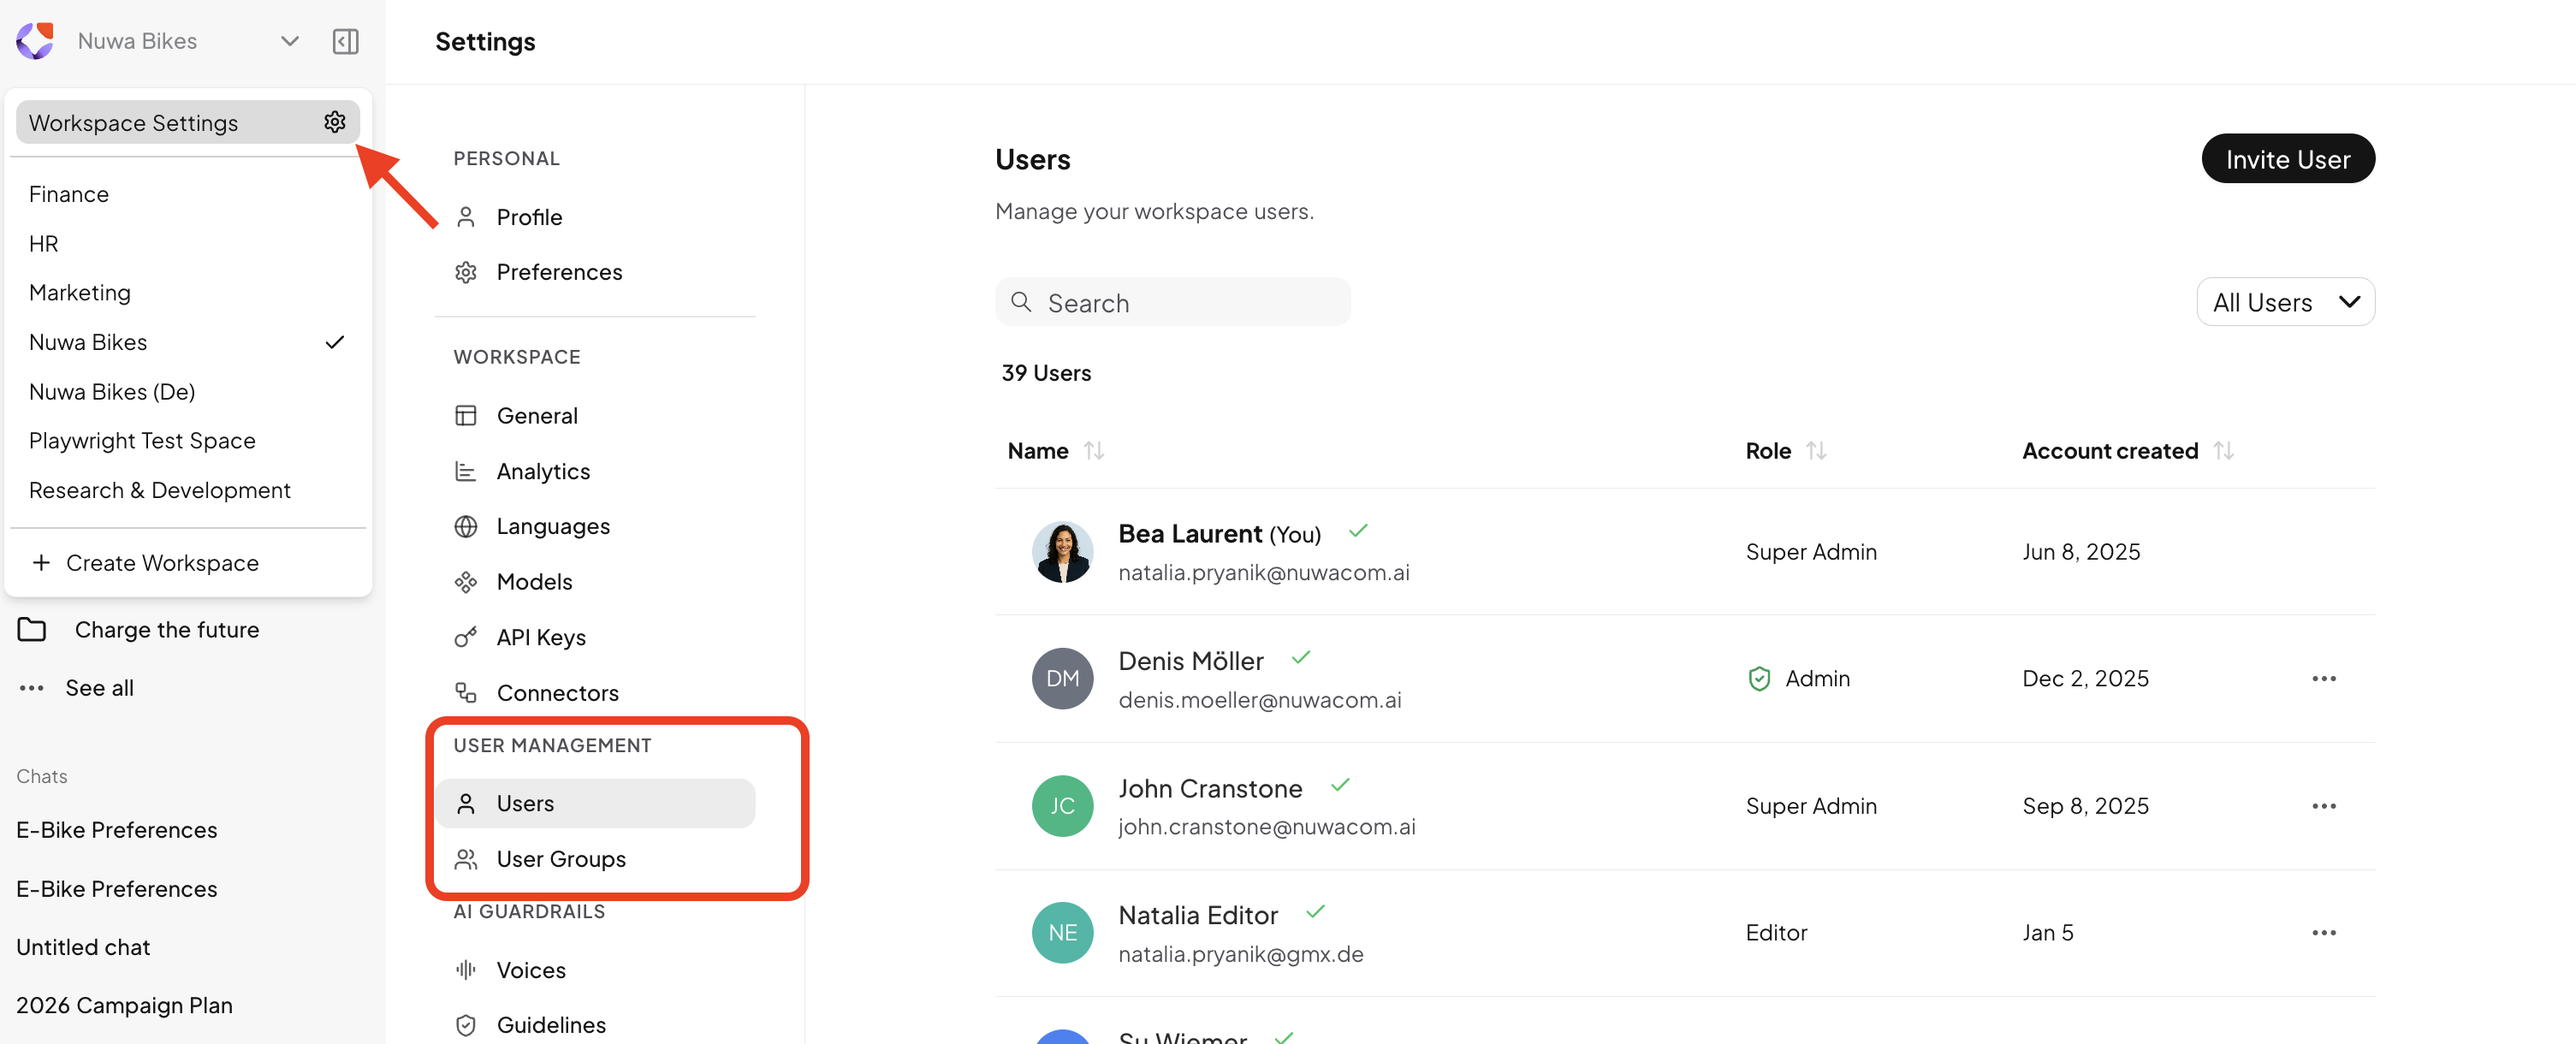This screenshot has height=1044, width=2576.
Task: Switch to the Marketing workspace
Action: [x=80, y=292]
